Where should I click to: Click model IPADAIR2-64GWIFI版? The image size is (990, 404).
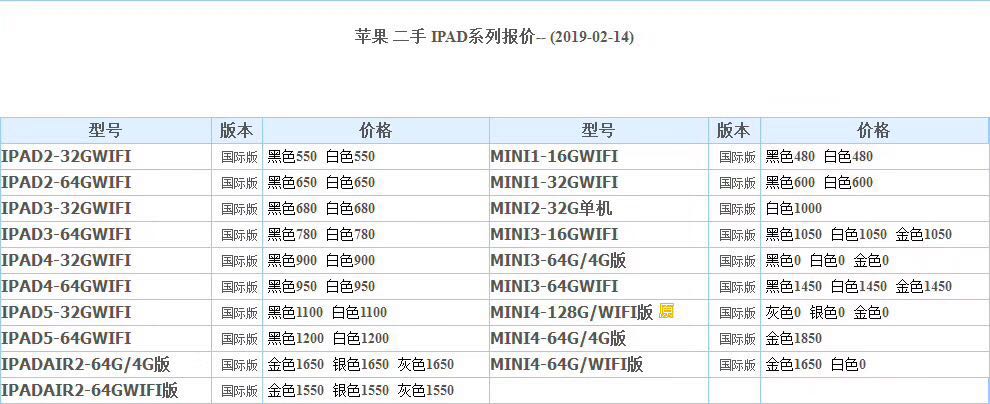pos(90,390)
